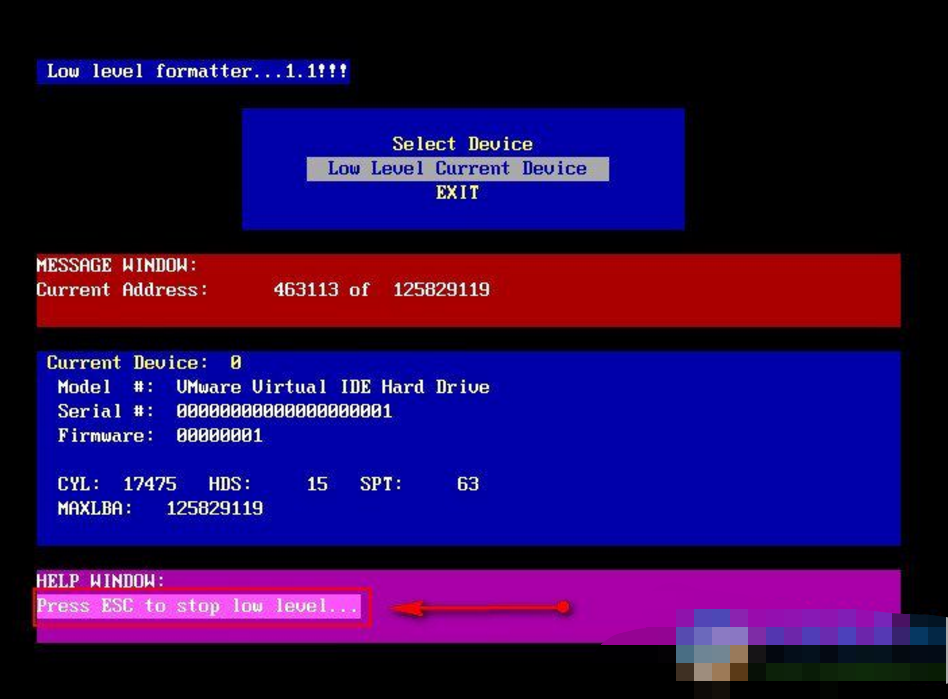This screenshot has height=699, width=948.
Task: Click the total address 125829119 in message window
Action: (x=441, y=290)
